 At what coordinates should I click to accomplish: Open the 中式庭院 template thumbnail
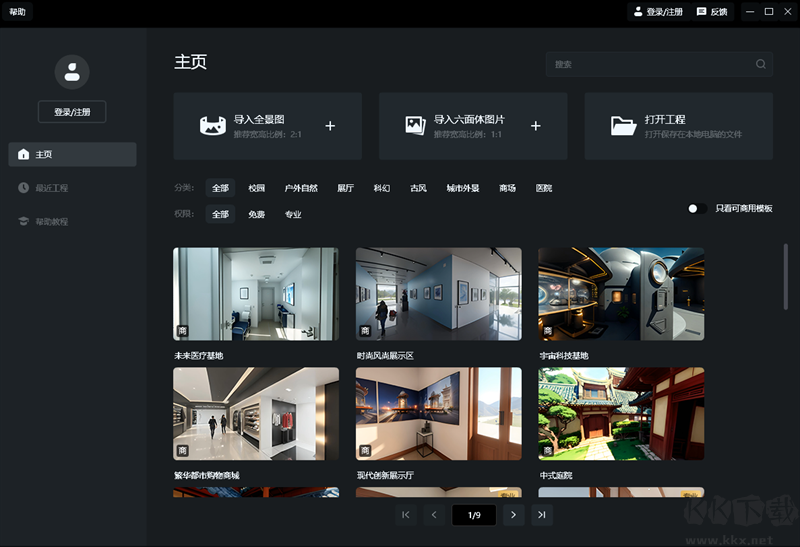click(621, 414)
